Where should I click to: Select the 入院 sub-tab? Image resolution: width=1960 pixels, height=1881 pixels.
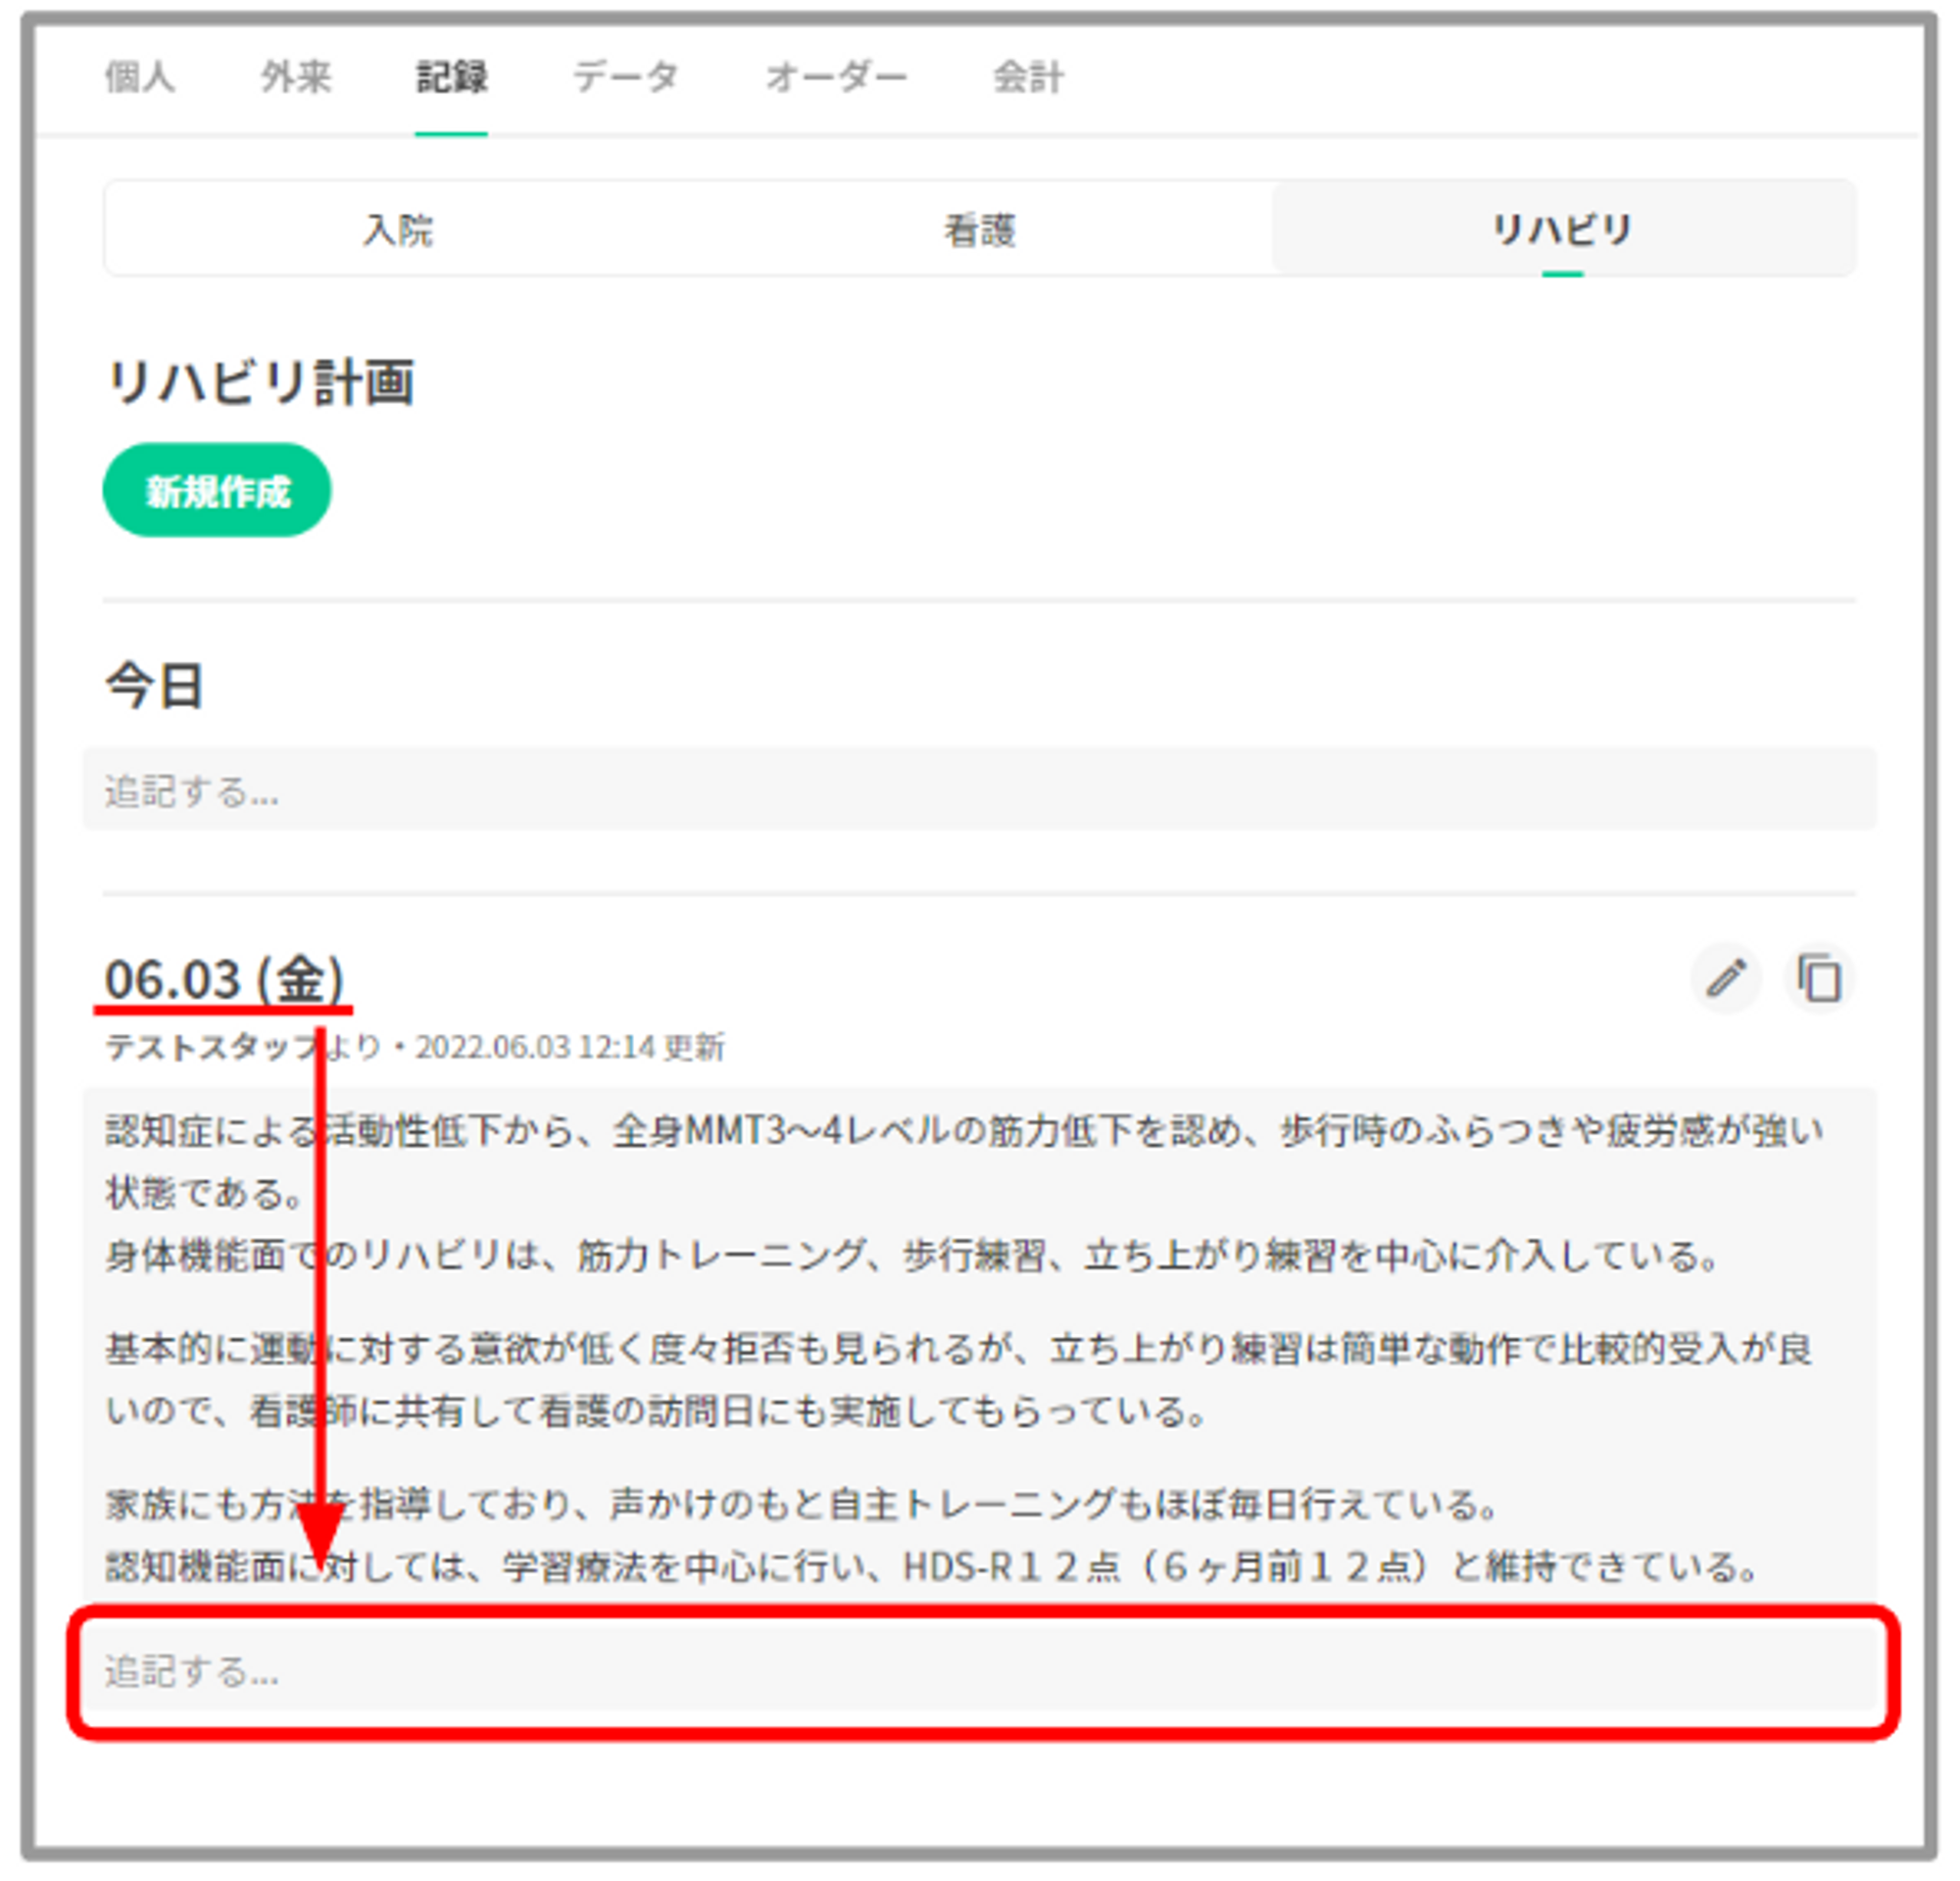coord(398,230)
